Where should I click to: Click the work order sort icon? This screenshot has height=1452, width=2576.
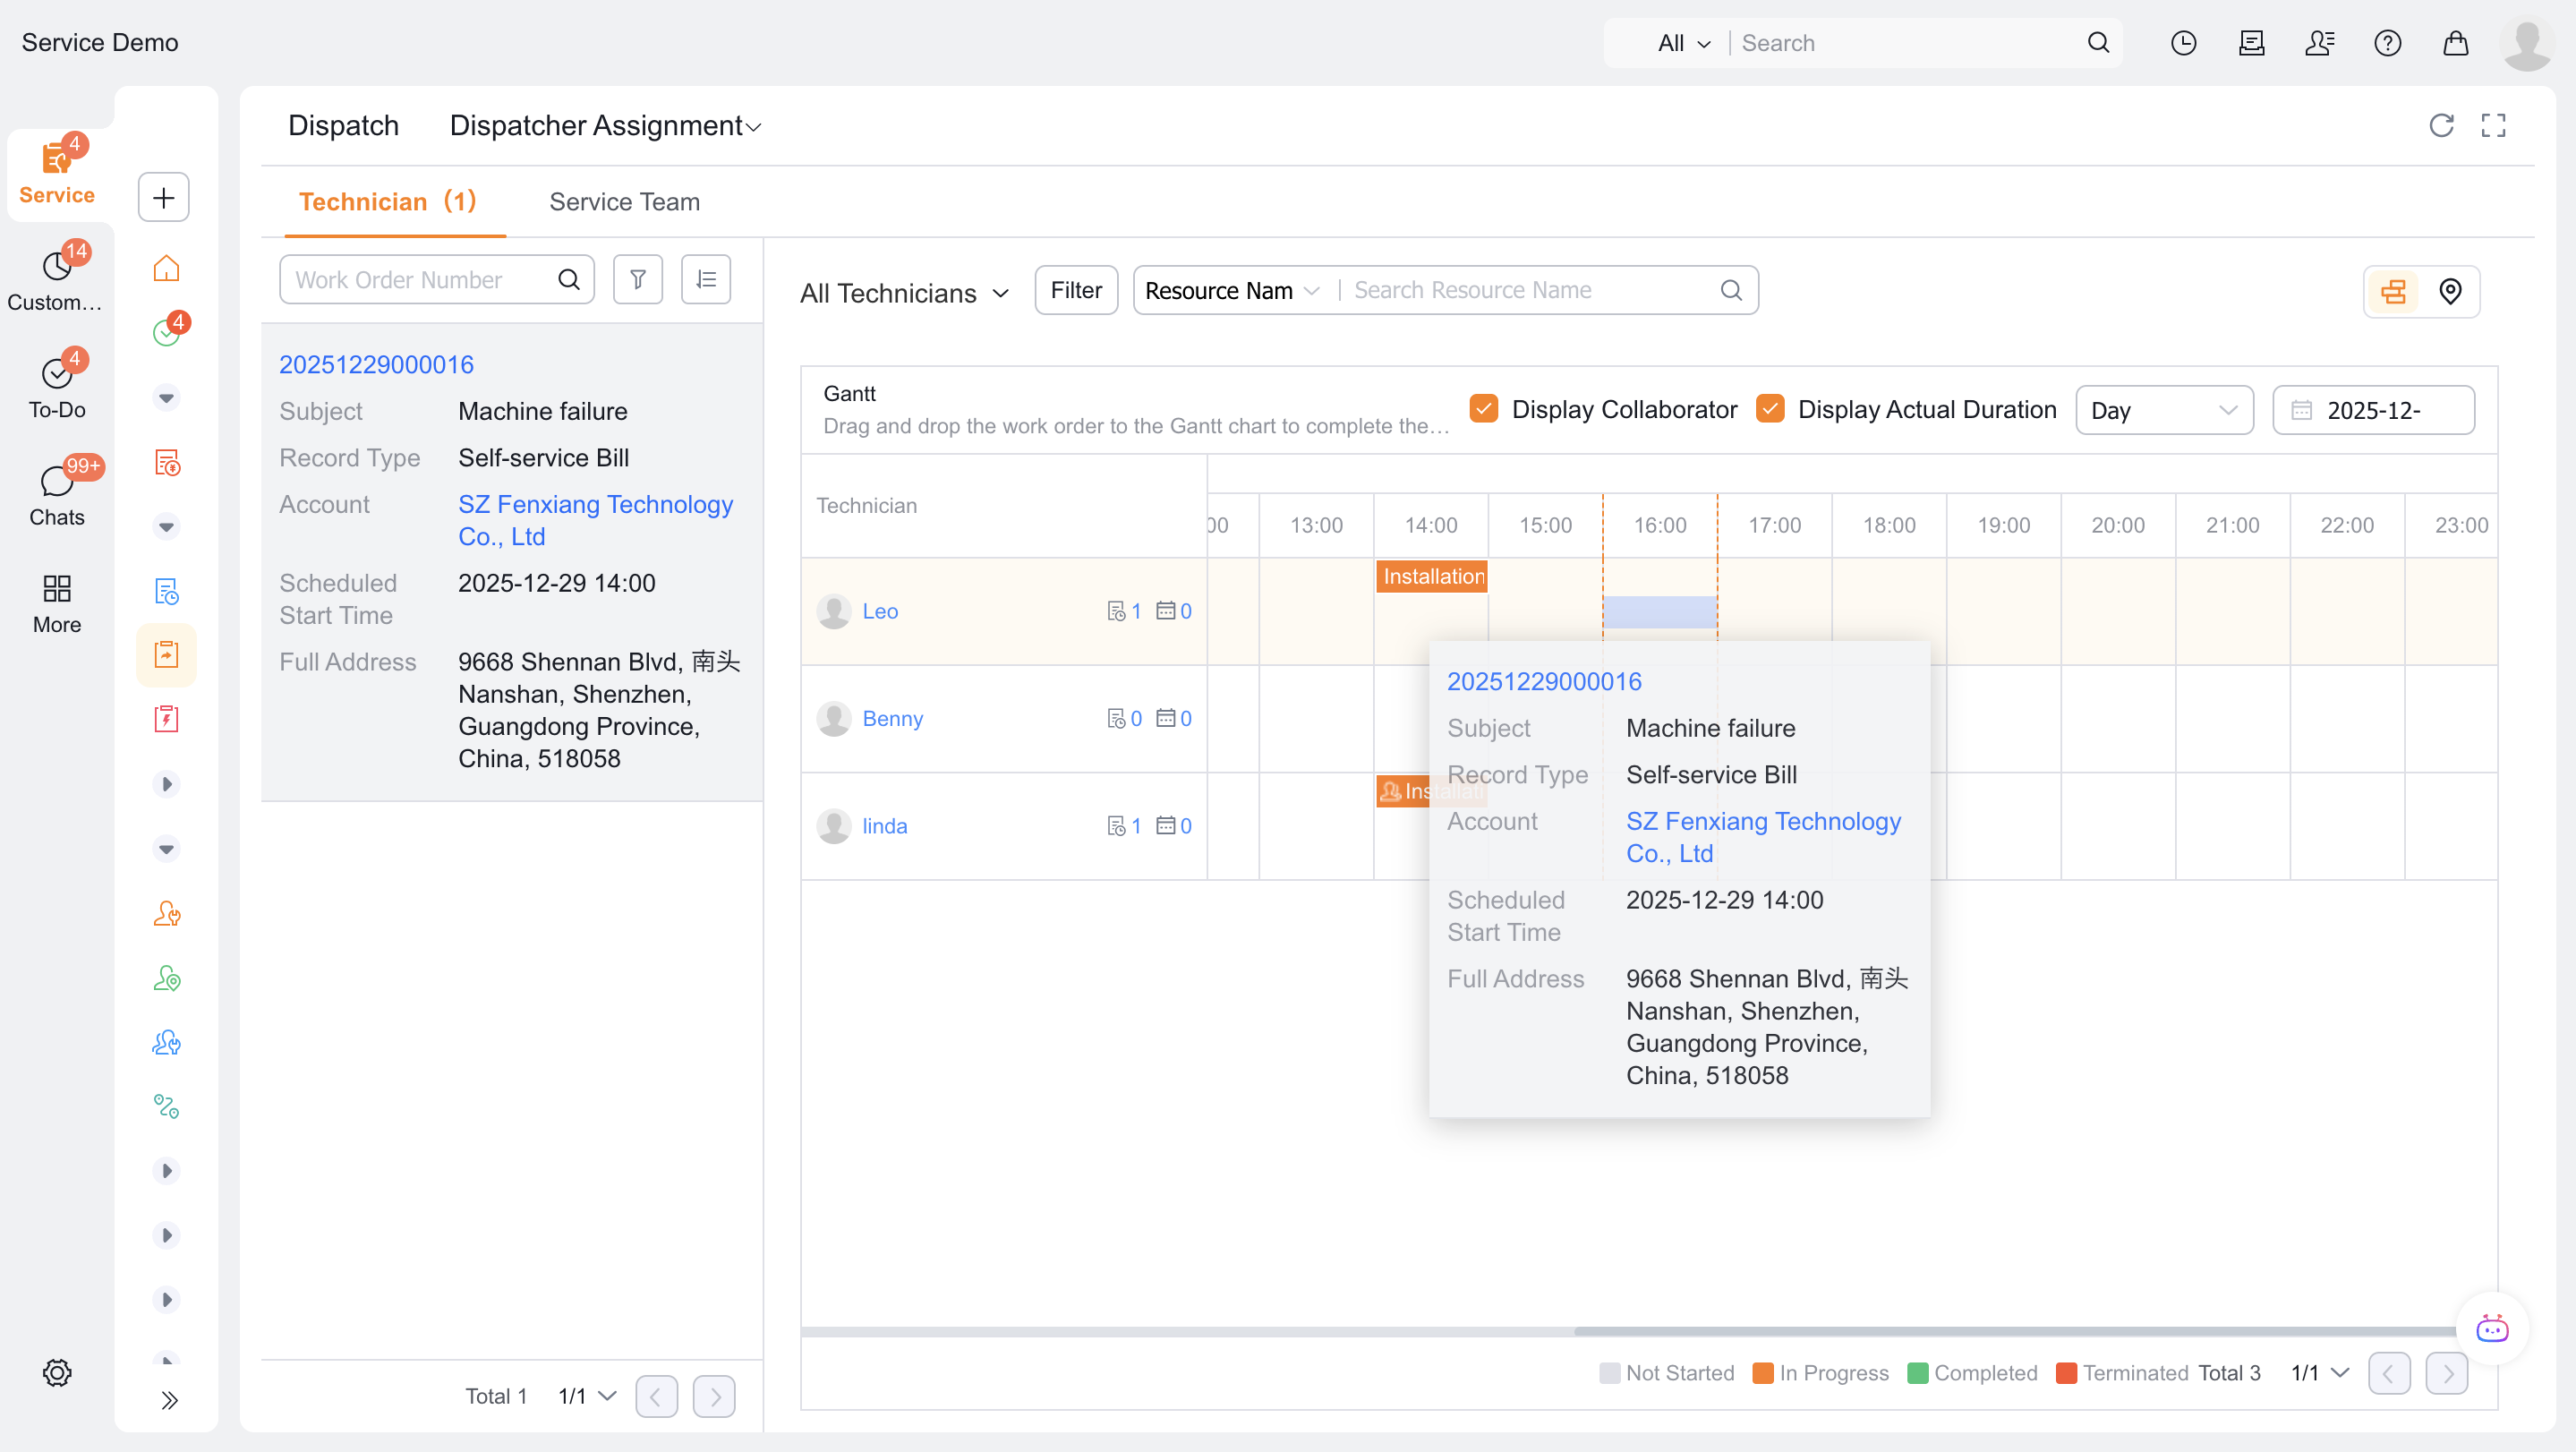tap(706, 279)
